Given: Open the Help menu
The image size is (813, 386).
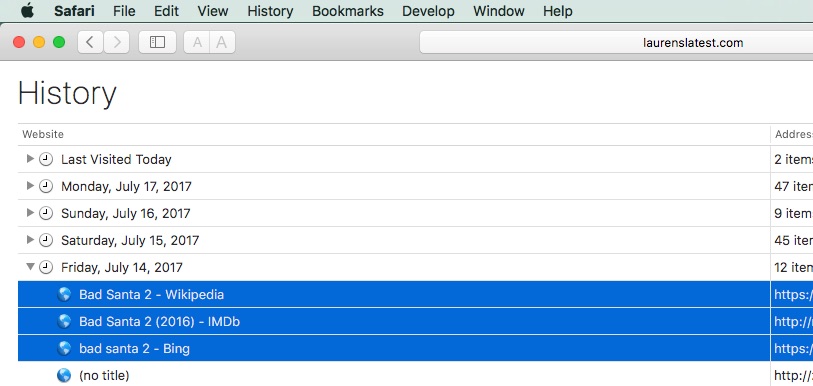Looking at the screenshot, I should pos(558,11).
